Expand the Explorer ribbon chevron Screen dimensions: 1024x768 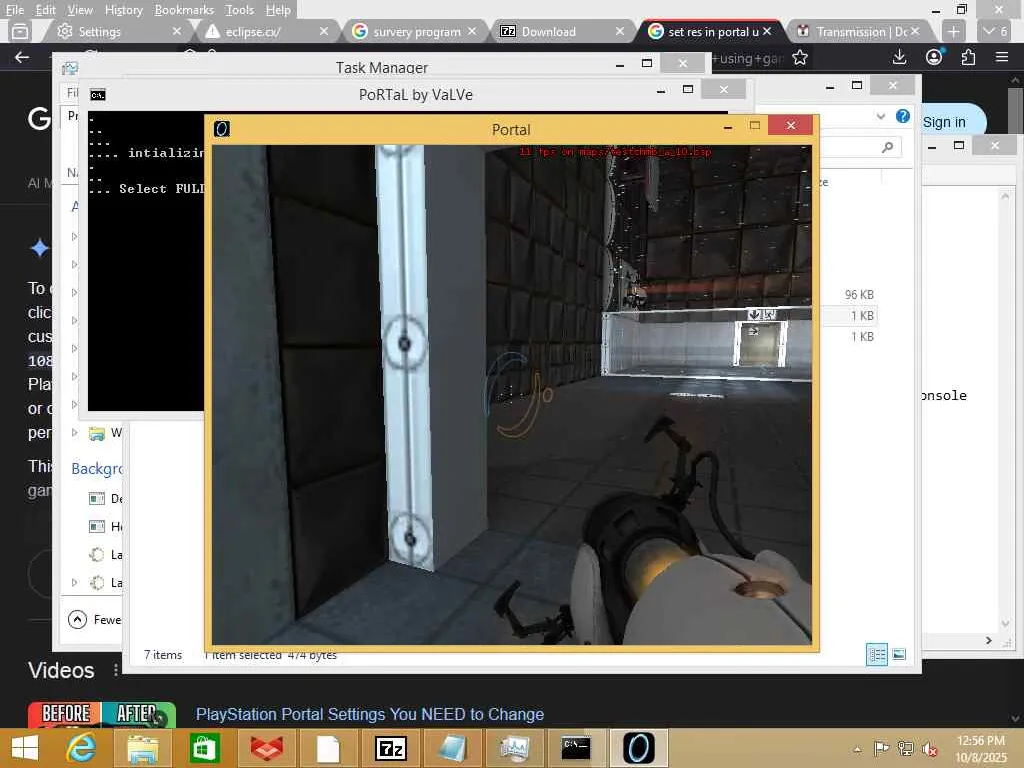coord(881,116)
